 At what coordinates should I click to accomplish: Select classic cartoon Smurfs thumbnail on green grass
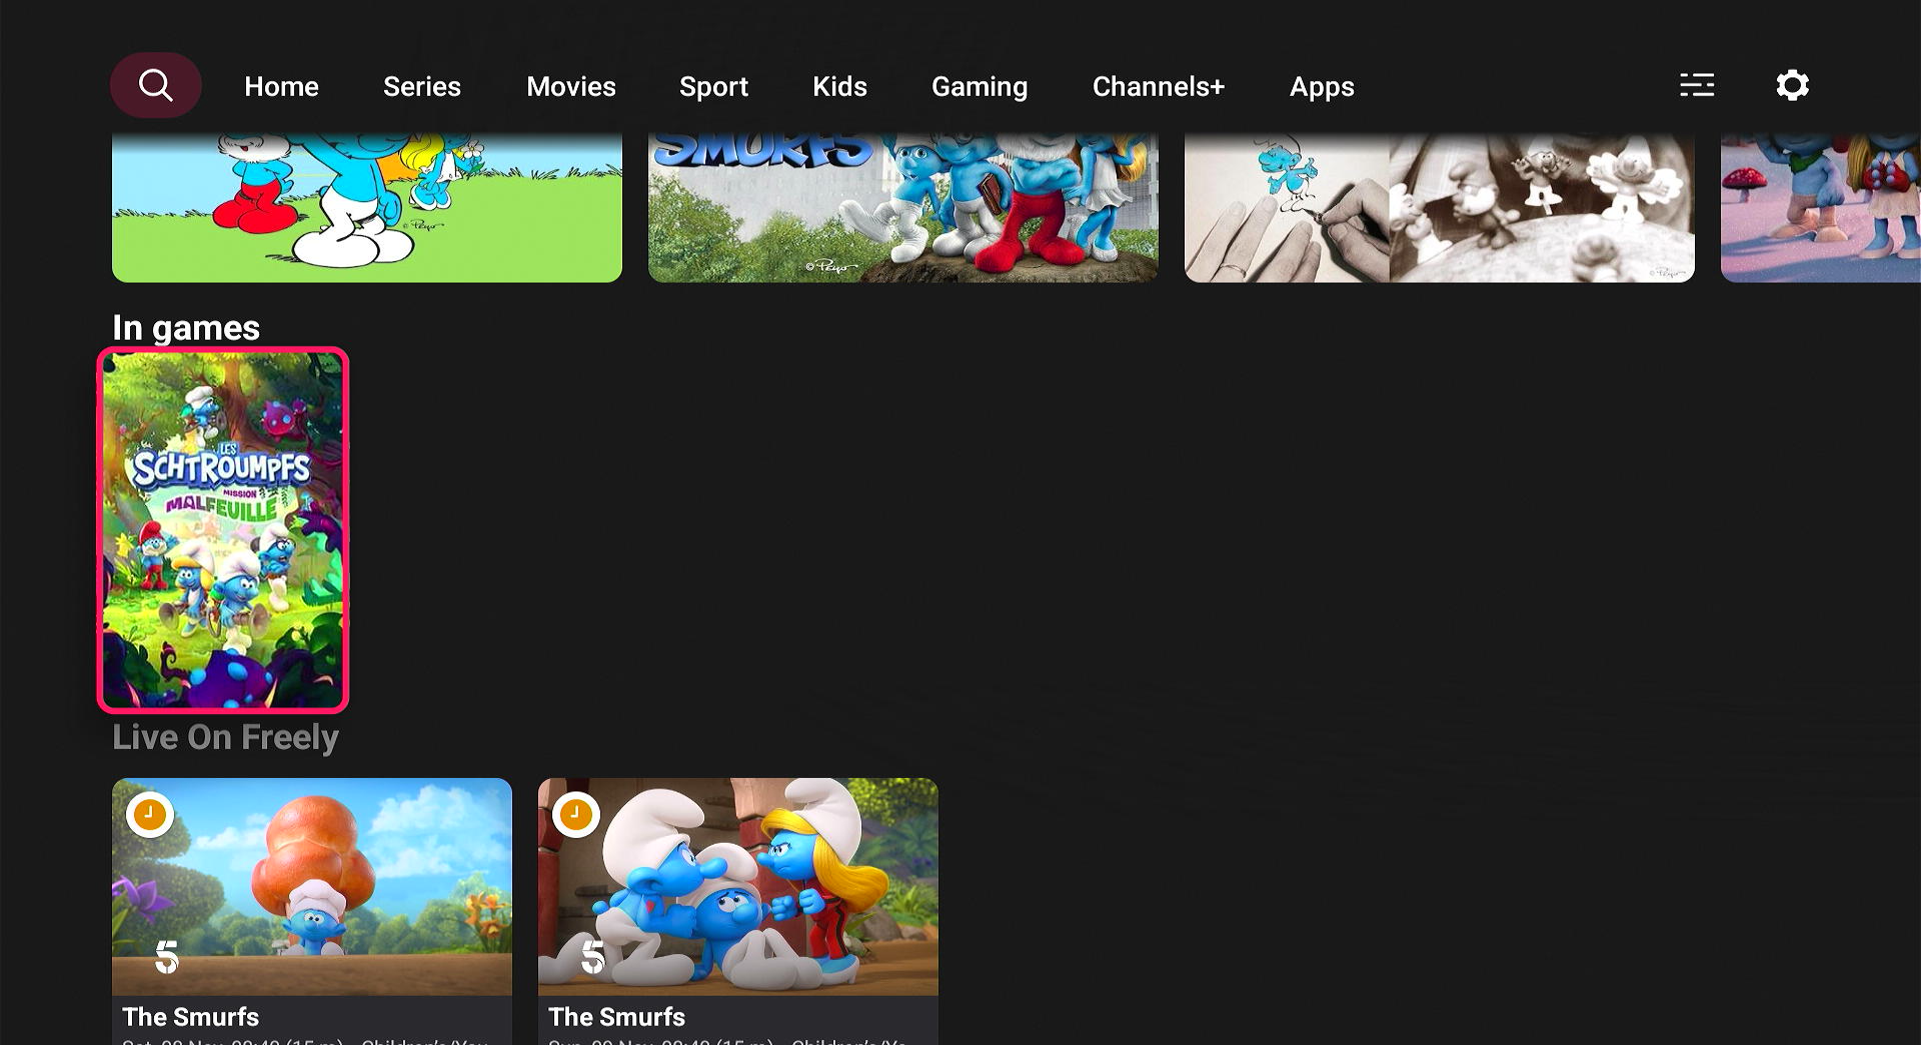point(367,206)
